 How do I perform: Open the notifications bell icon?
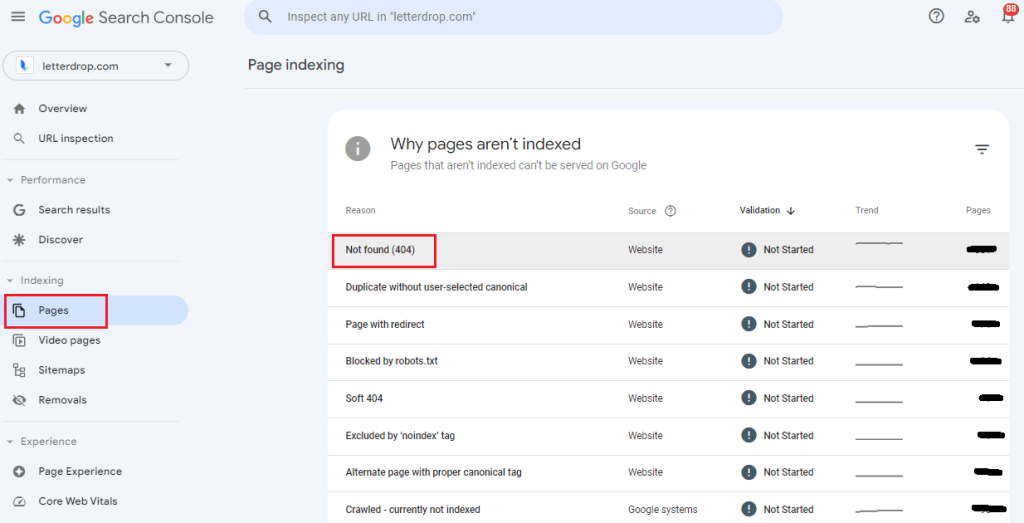(x=1007, y=16)
